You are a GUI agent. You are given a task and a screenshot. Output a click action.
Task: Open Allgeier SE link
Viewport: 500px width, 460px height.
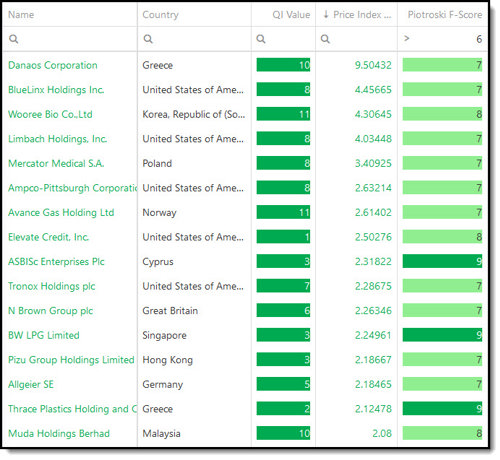pos(31,384)
